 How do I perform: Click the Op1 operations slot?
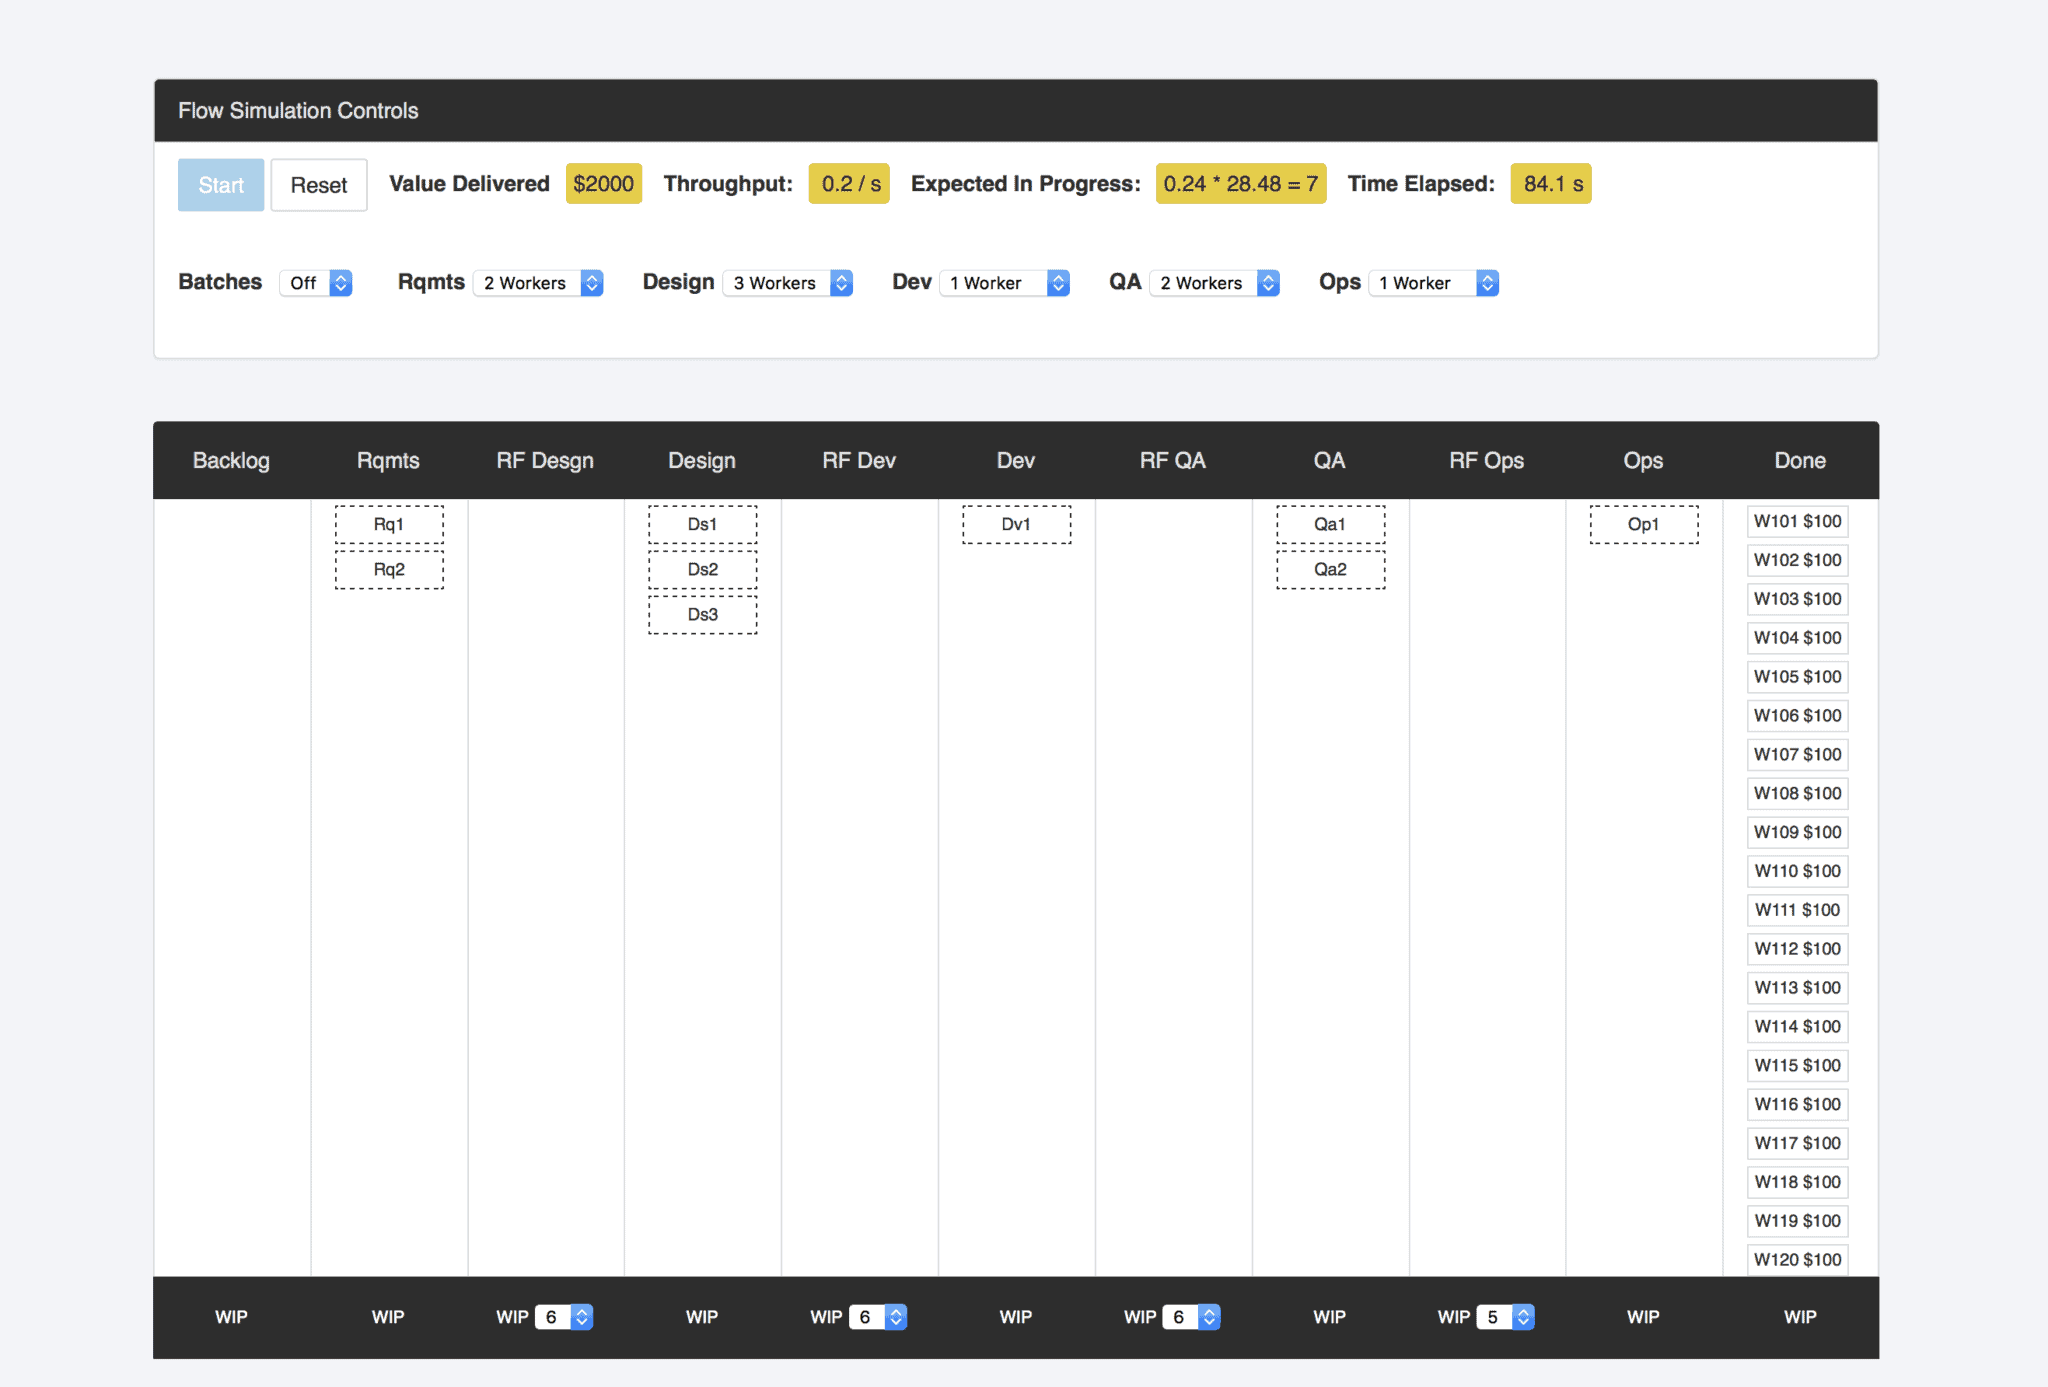1643,524
